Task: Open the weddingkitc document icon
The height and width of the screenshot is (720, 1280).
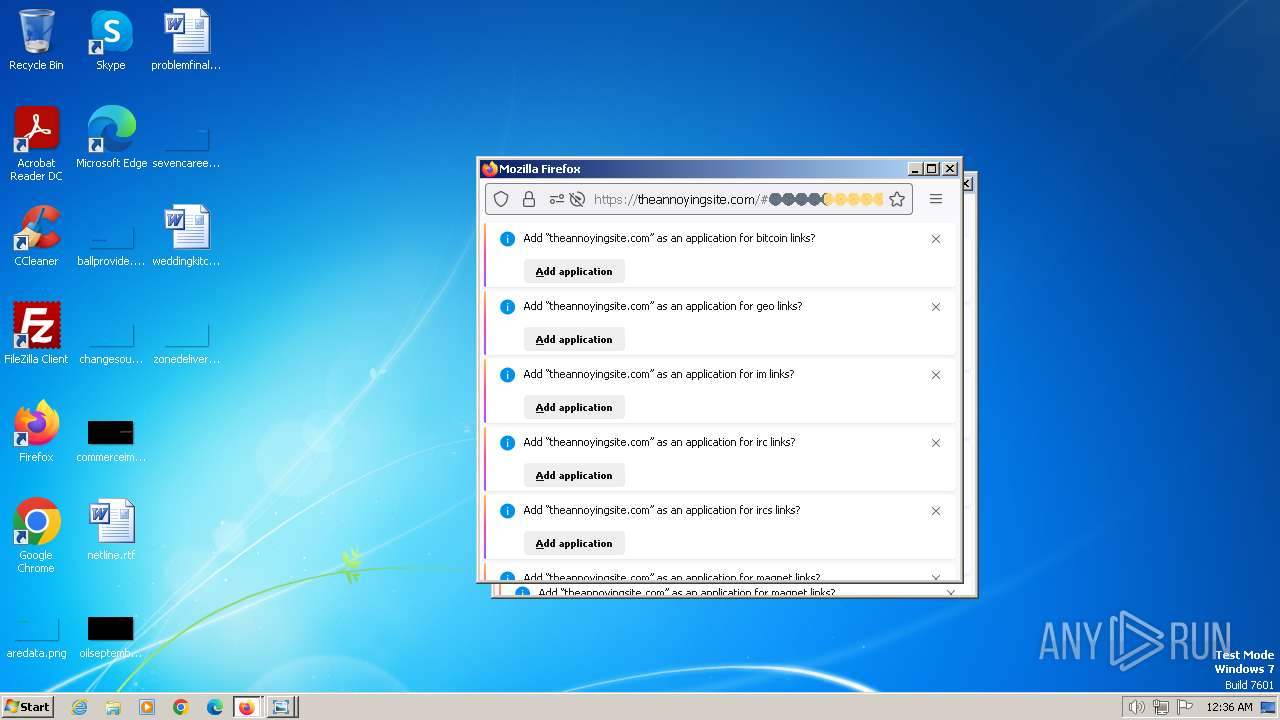Action: point(186,236)
